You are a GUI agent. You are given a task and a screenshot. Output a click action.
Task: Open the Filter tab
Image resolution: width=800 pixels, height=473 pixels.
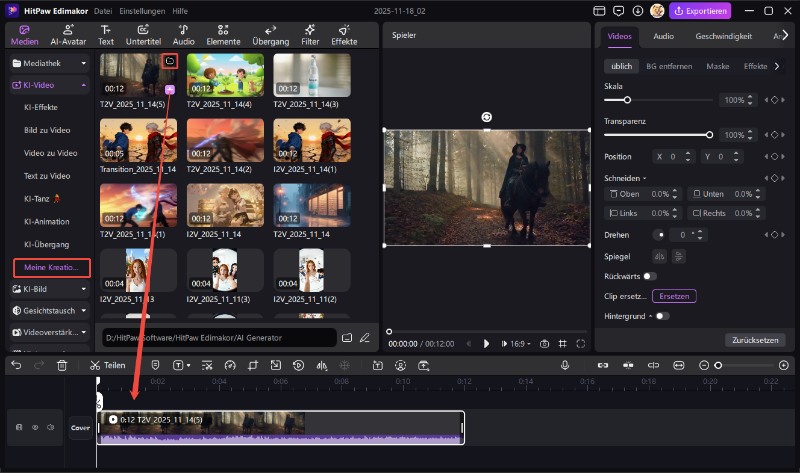[310, 35]
